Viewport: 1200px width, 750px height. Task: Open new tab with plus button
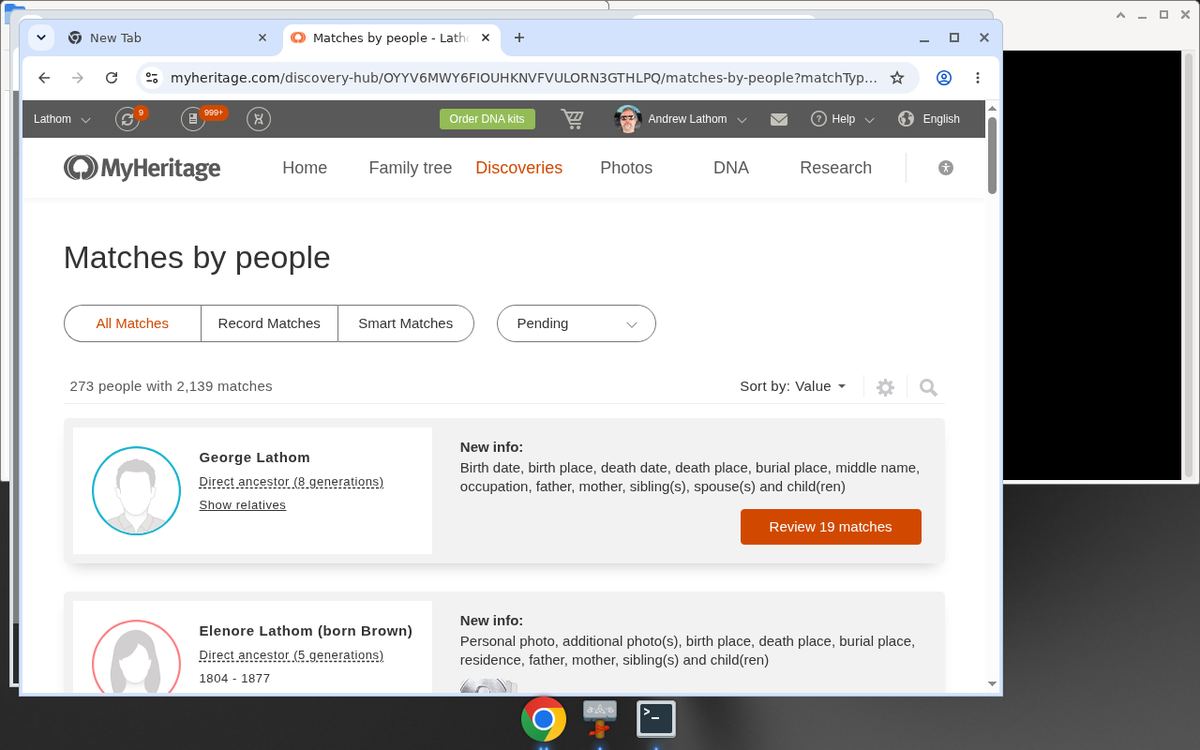point(519,37)
